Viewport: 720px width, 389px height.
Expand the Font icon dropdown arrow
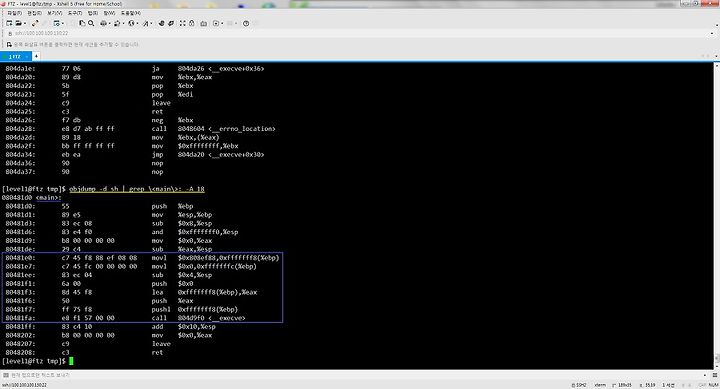151,23
